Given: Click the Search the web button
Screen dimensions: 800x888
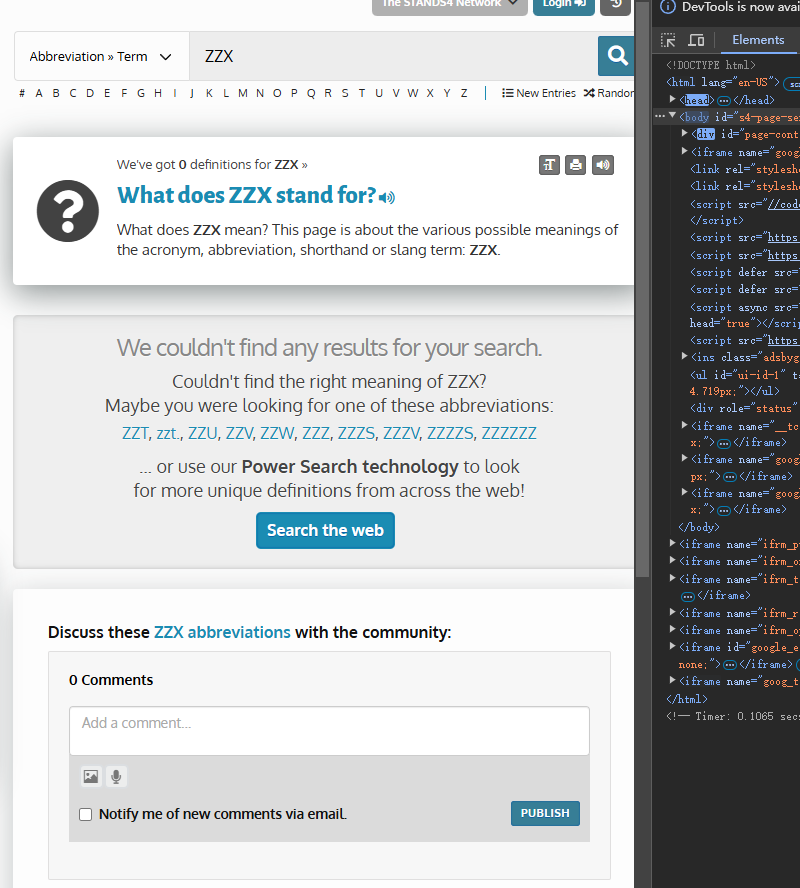Looking at the screenshot, I should tap(325, 530).
